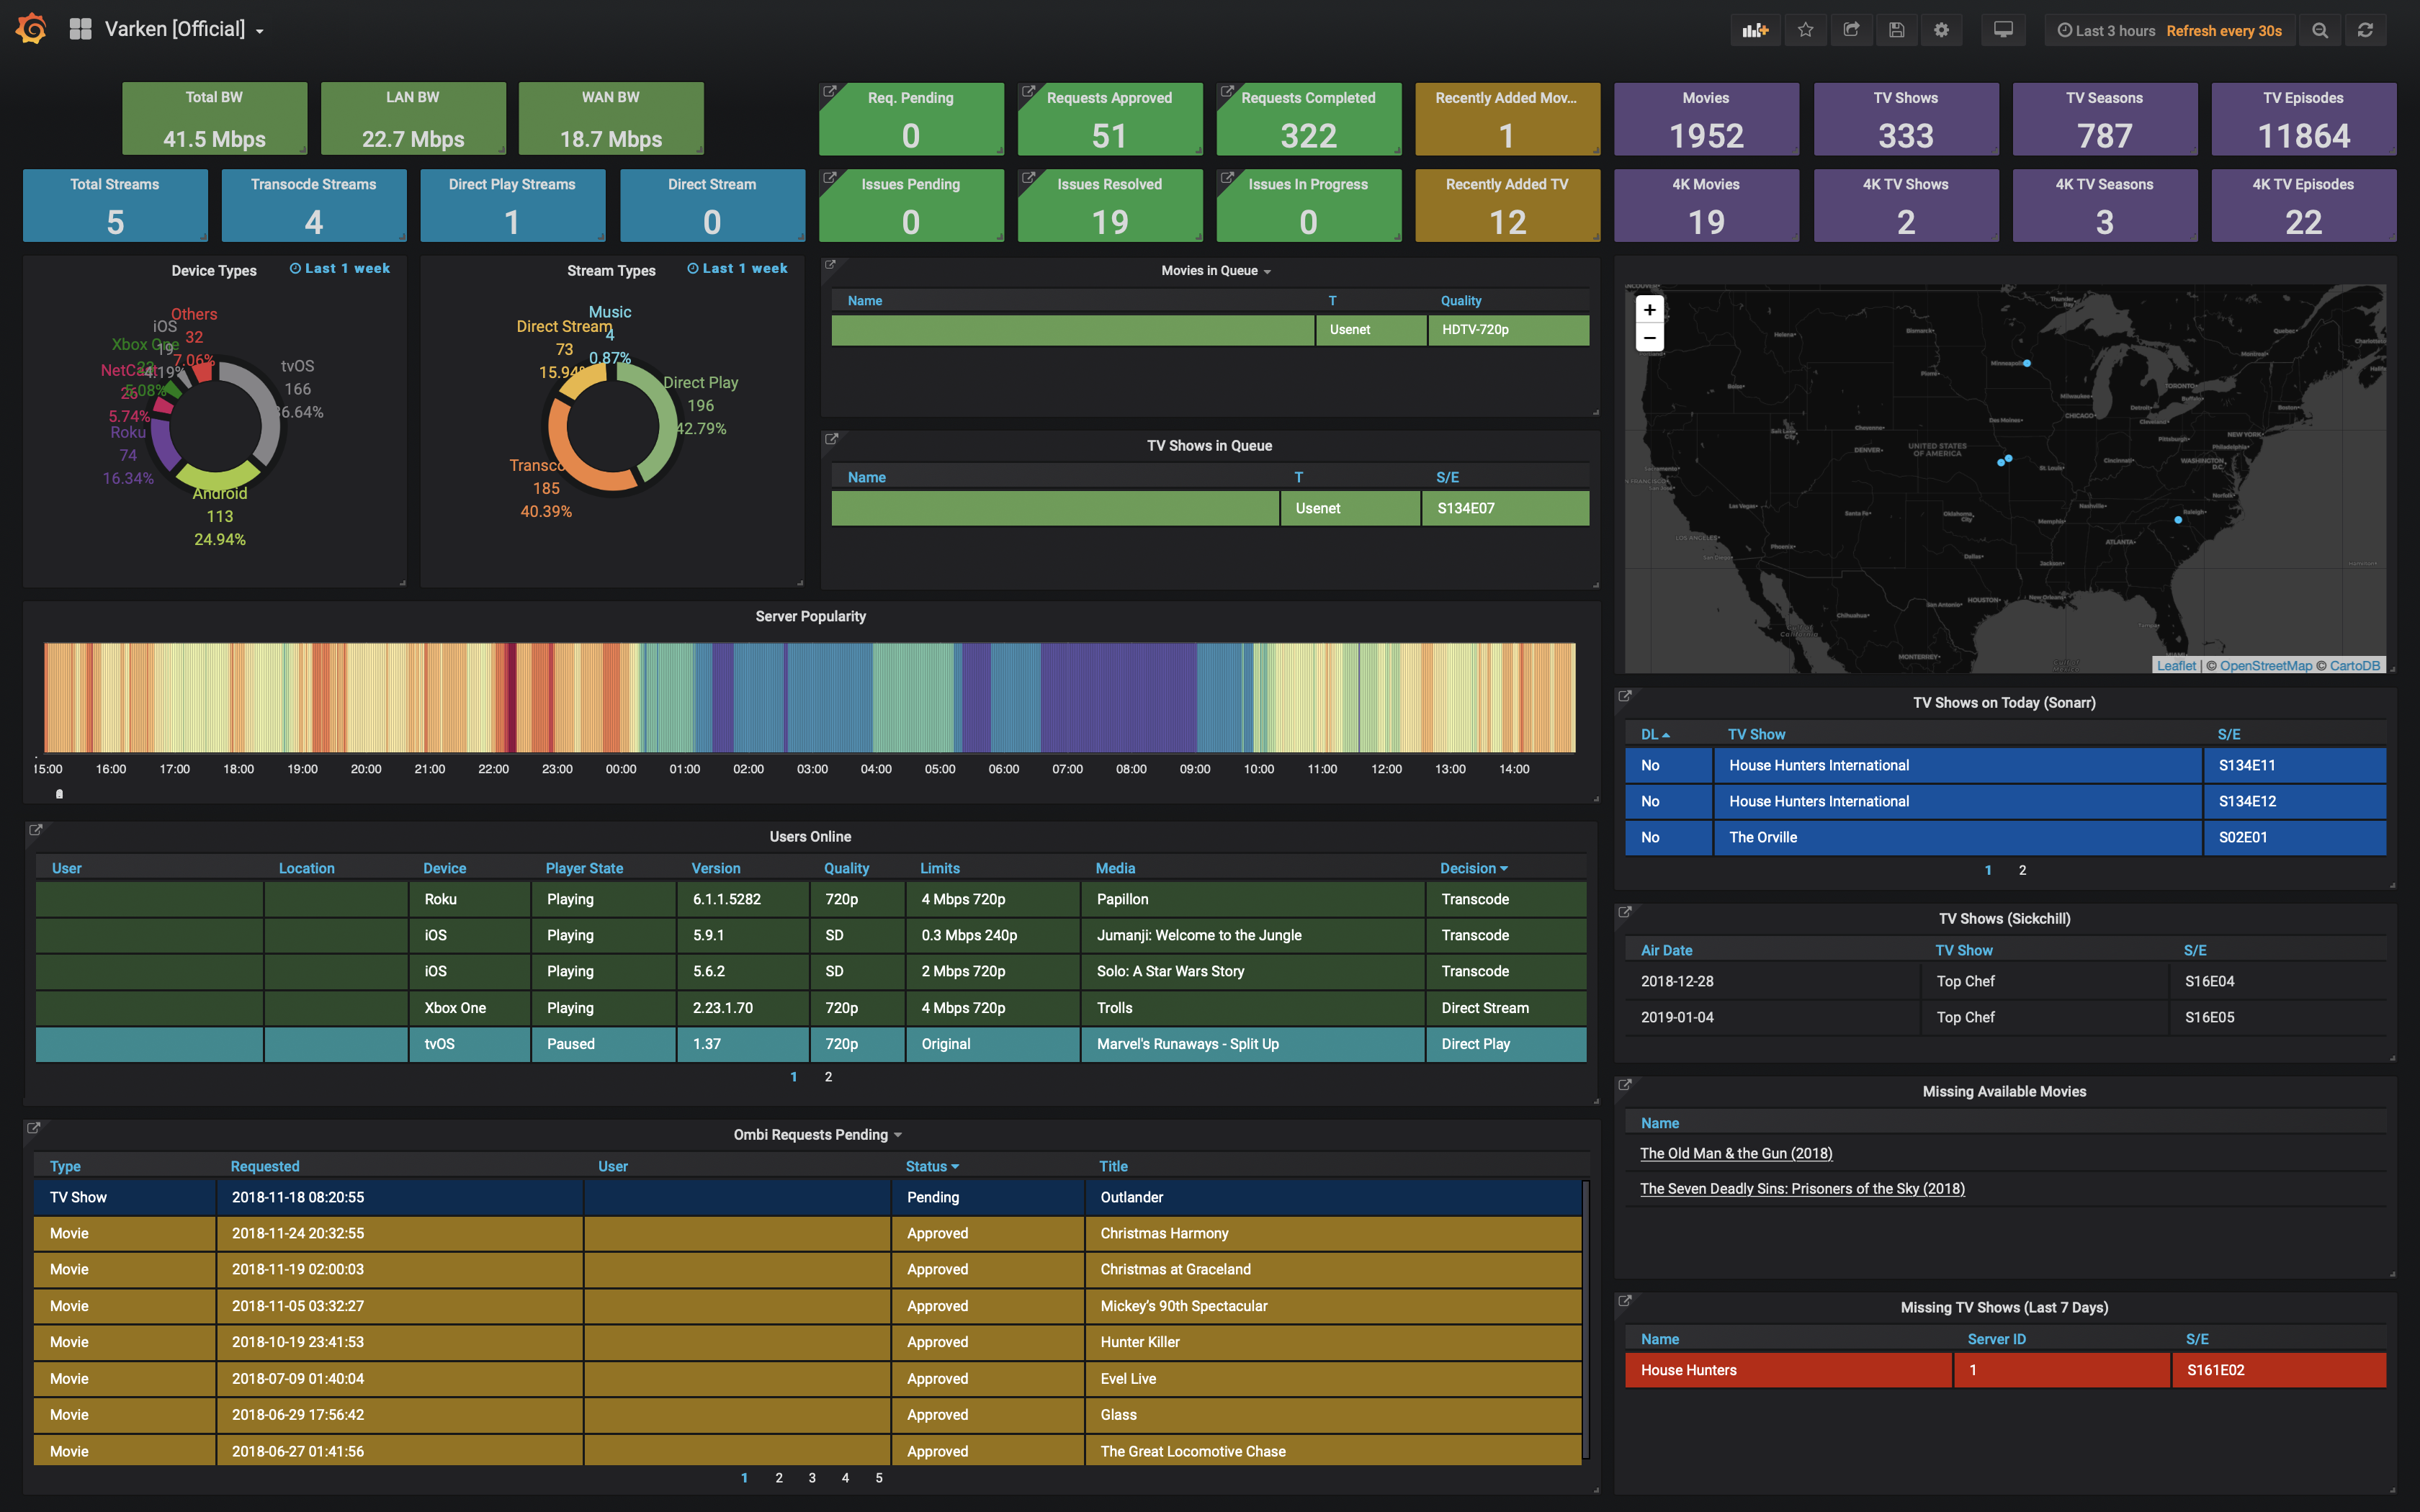Open dashboard settings gear icon
Image resolution: width=2420 pixels, height=1512 pixels.
[x=1941, y=30]
